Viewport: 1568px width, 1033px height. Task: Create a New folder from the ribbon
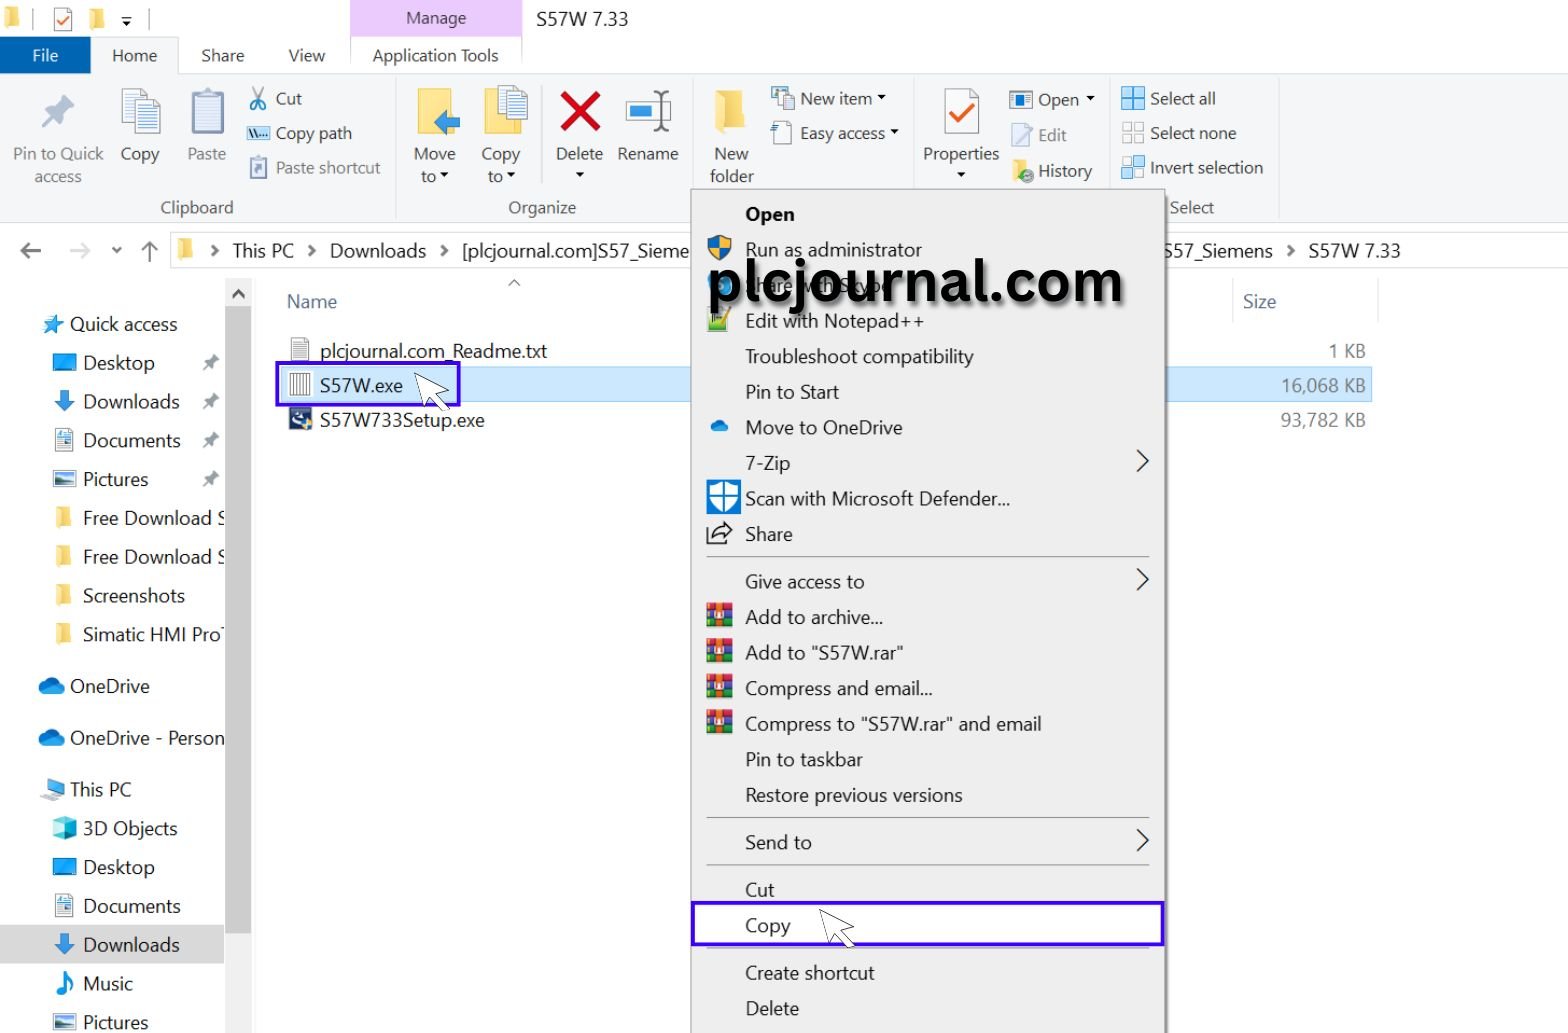tap(731, 136)
